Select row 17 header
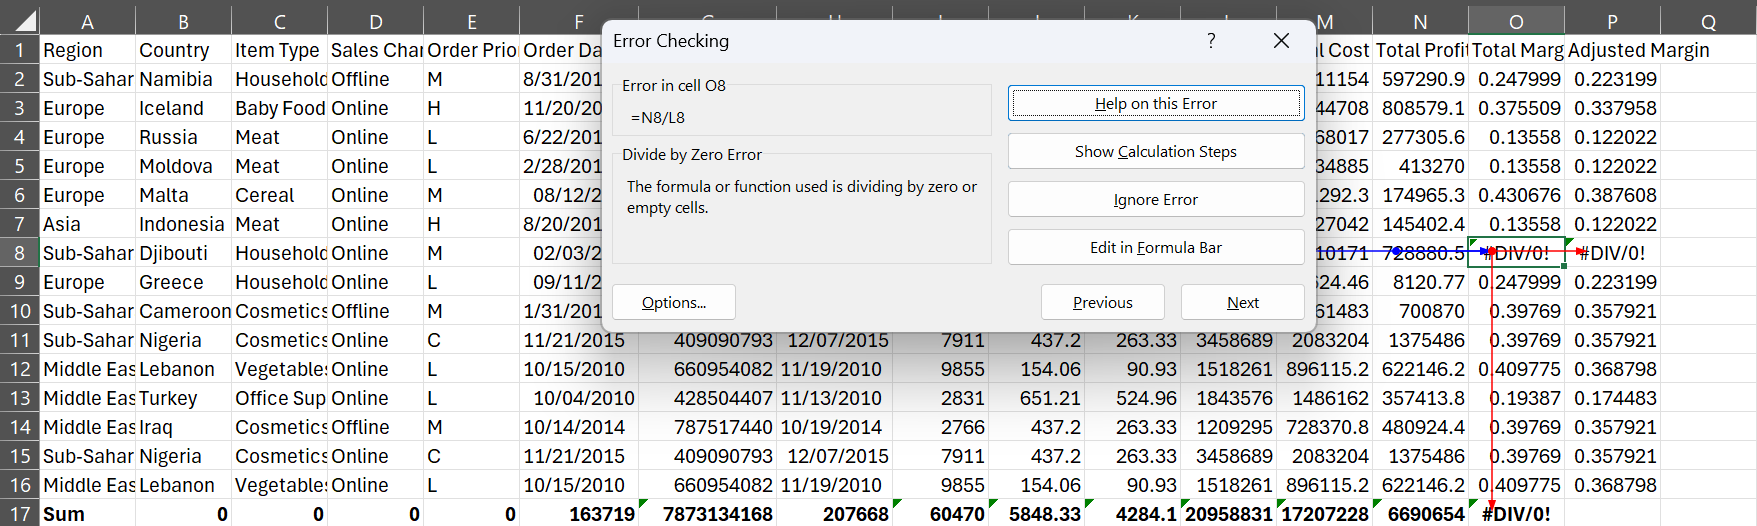 pos(20,514)
